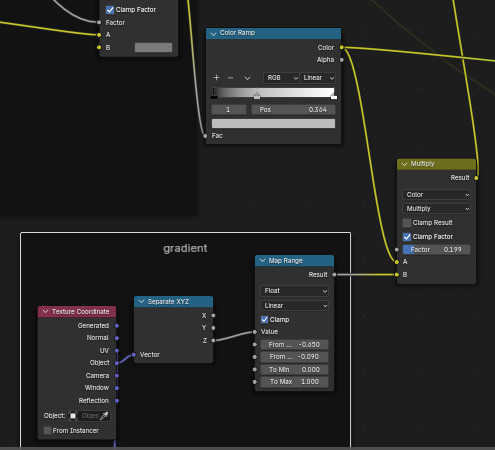This screenshot has width=495, height=450.
Task: Click the Normal output socket
Action: click(117, 338)
